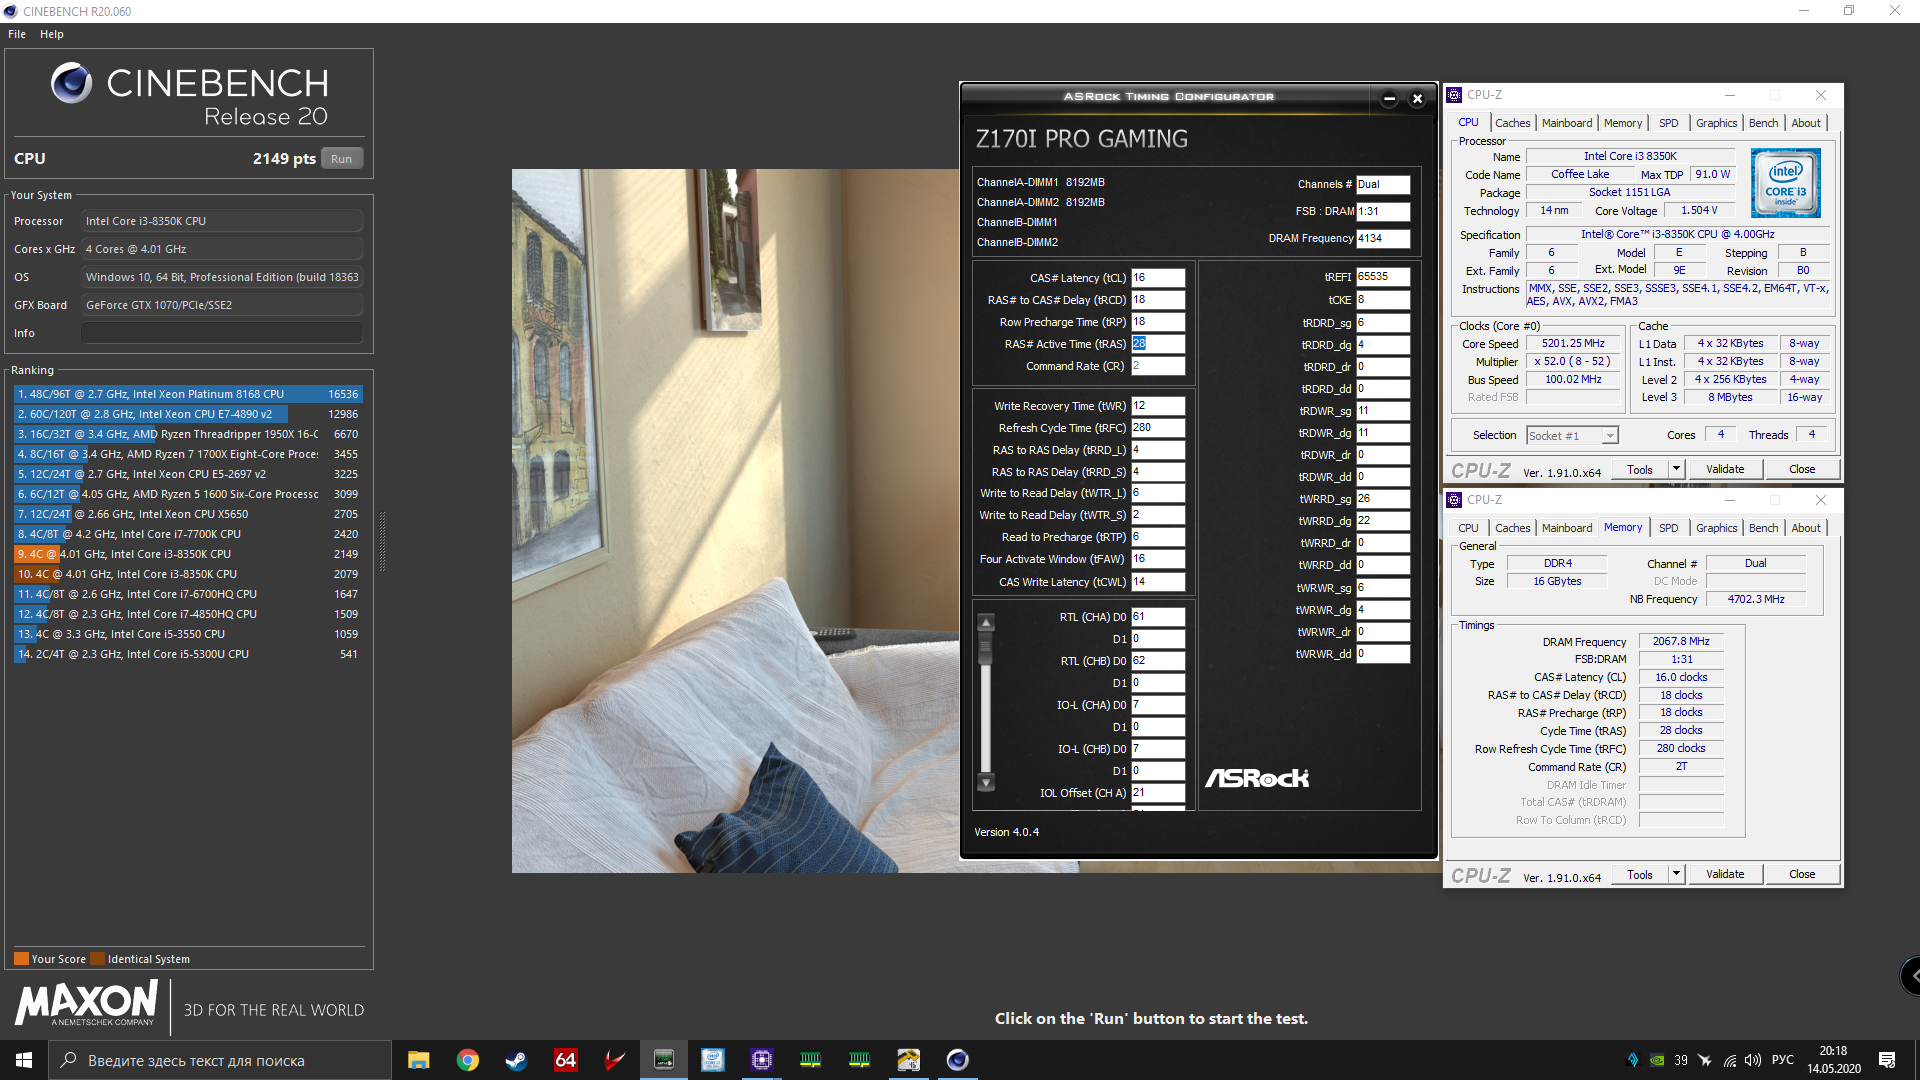1920x1080 pixels.
Task: Click the Intel Core i3 logo in CPU-Z
Action: pyautogui.click(x=1786, y=183)
